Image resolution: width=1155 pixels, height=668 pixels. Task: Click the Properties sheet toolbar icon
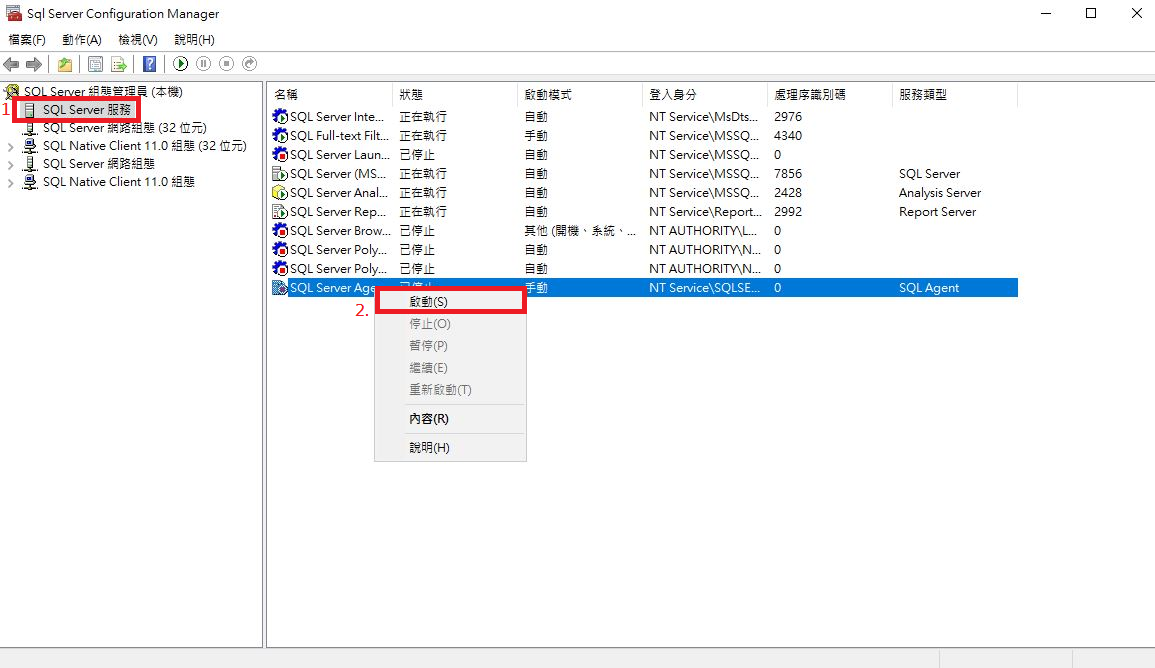click(x=95, y=64)
